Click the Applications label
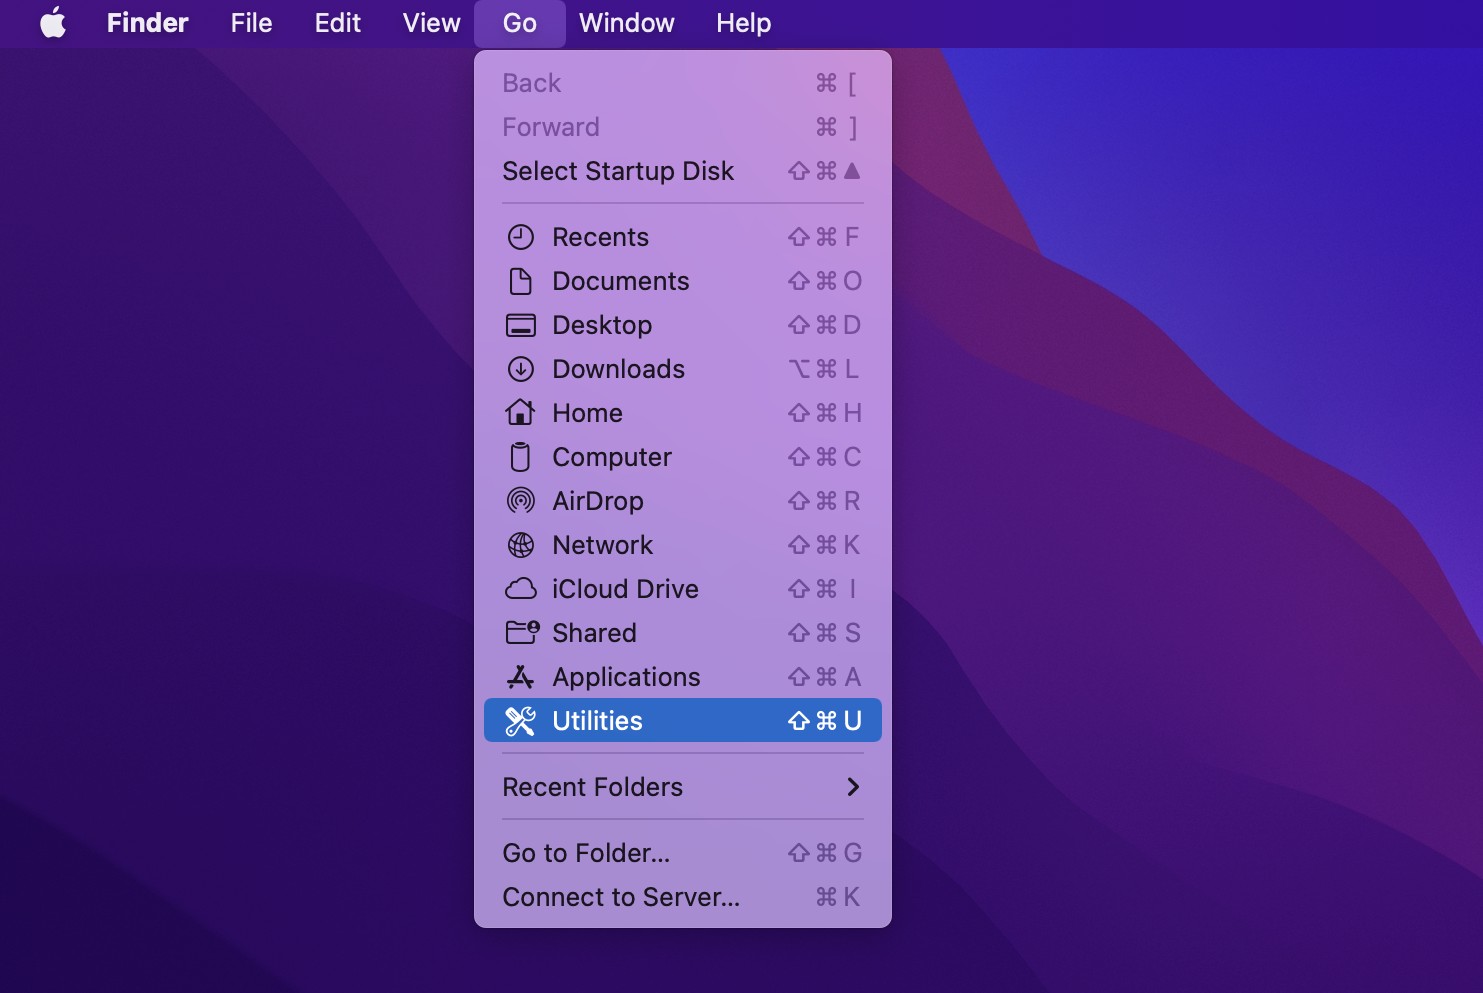This screenshot has height=993, width=1483. 627,677
